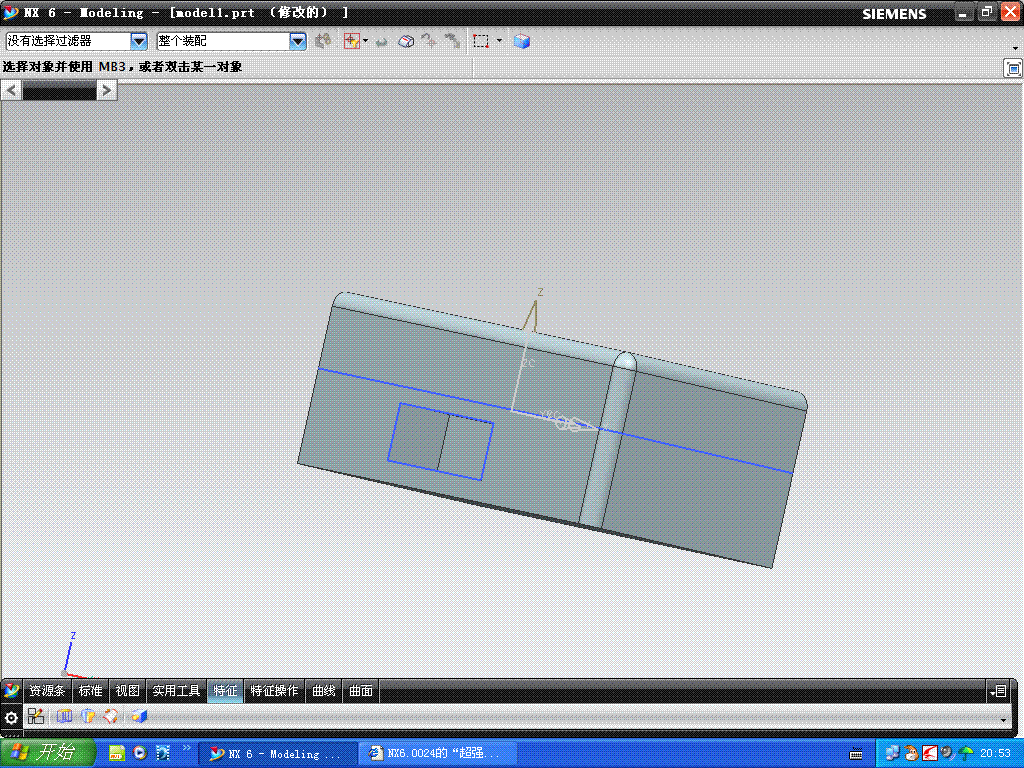1024x768 pixels.
Task: Expand the top toolbar overflow arrow at right edge
Action: coord(1015,48)
